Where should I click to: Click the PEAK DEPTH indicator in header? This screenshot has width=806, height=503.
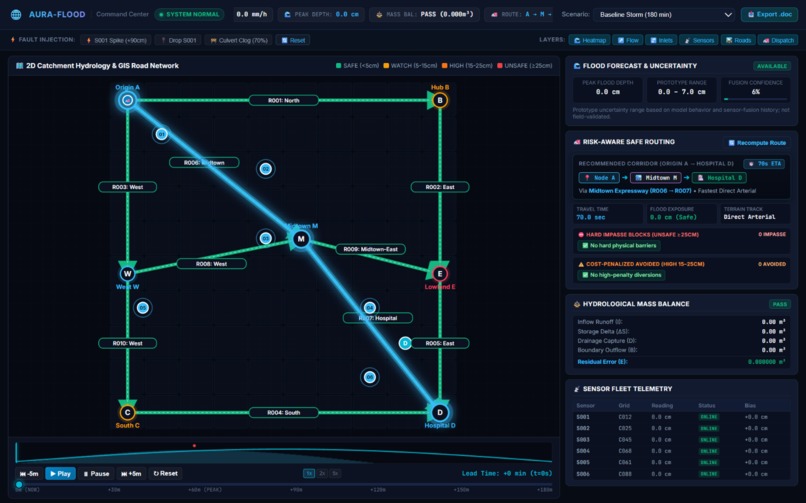[322, 14]
